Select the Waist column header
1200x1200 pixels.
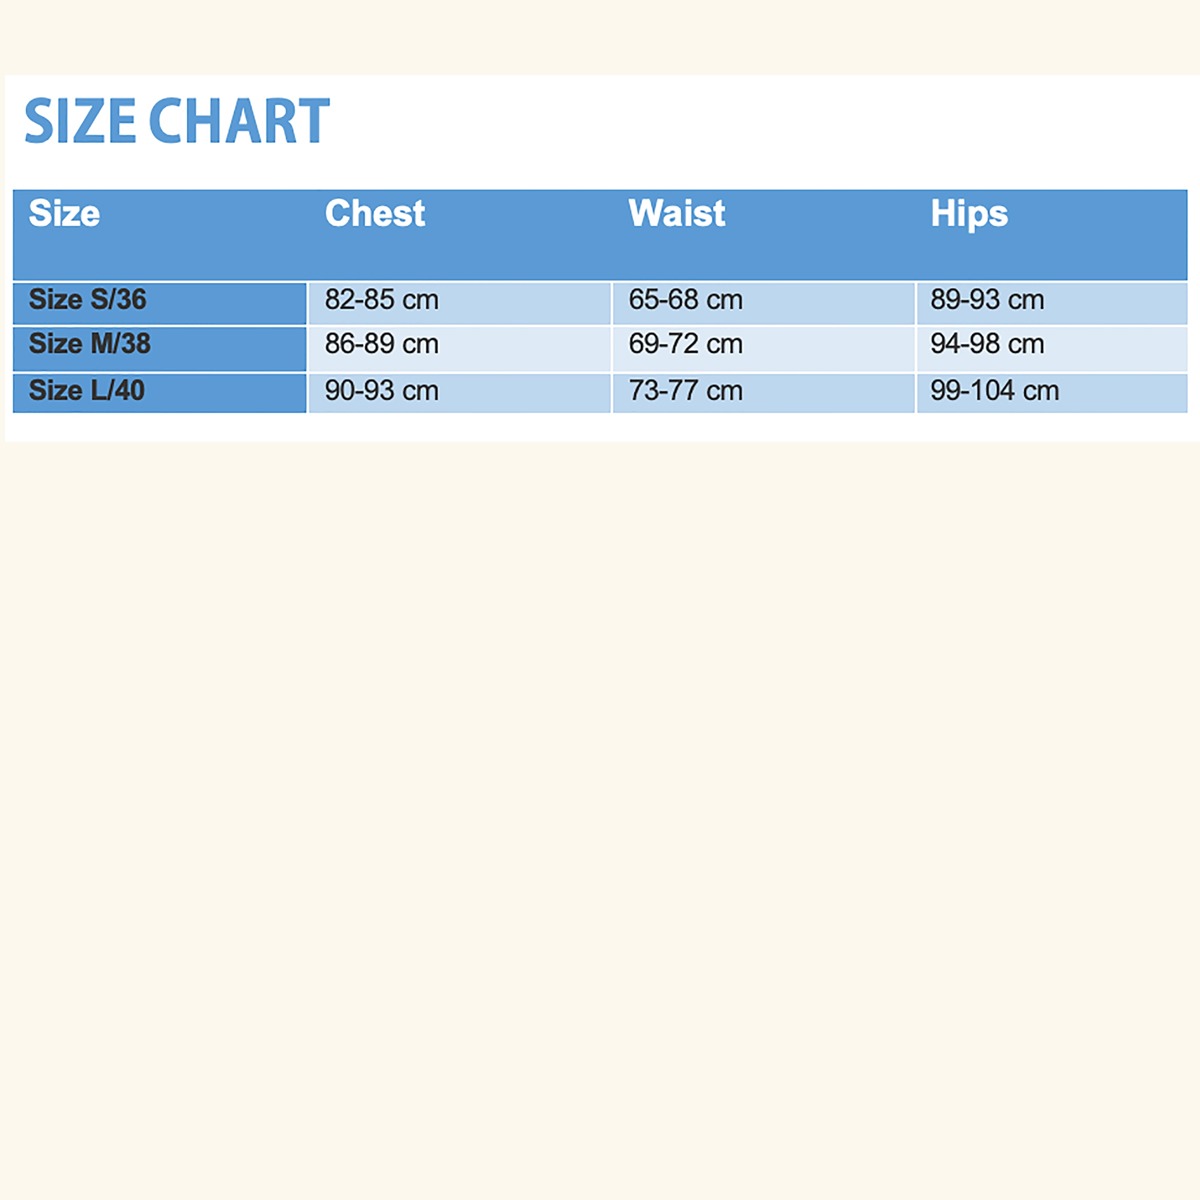677,214
